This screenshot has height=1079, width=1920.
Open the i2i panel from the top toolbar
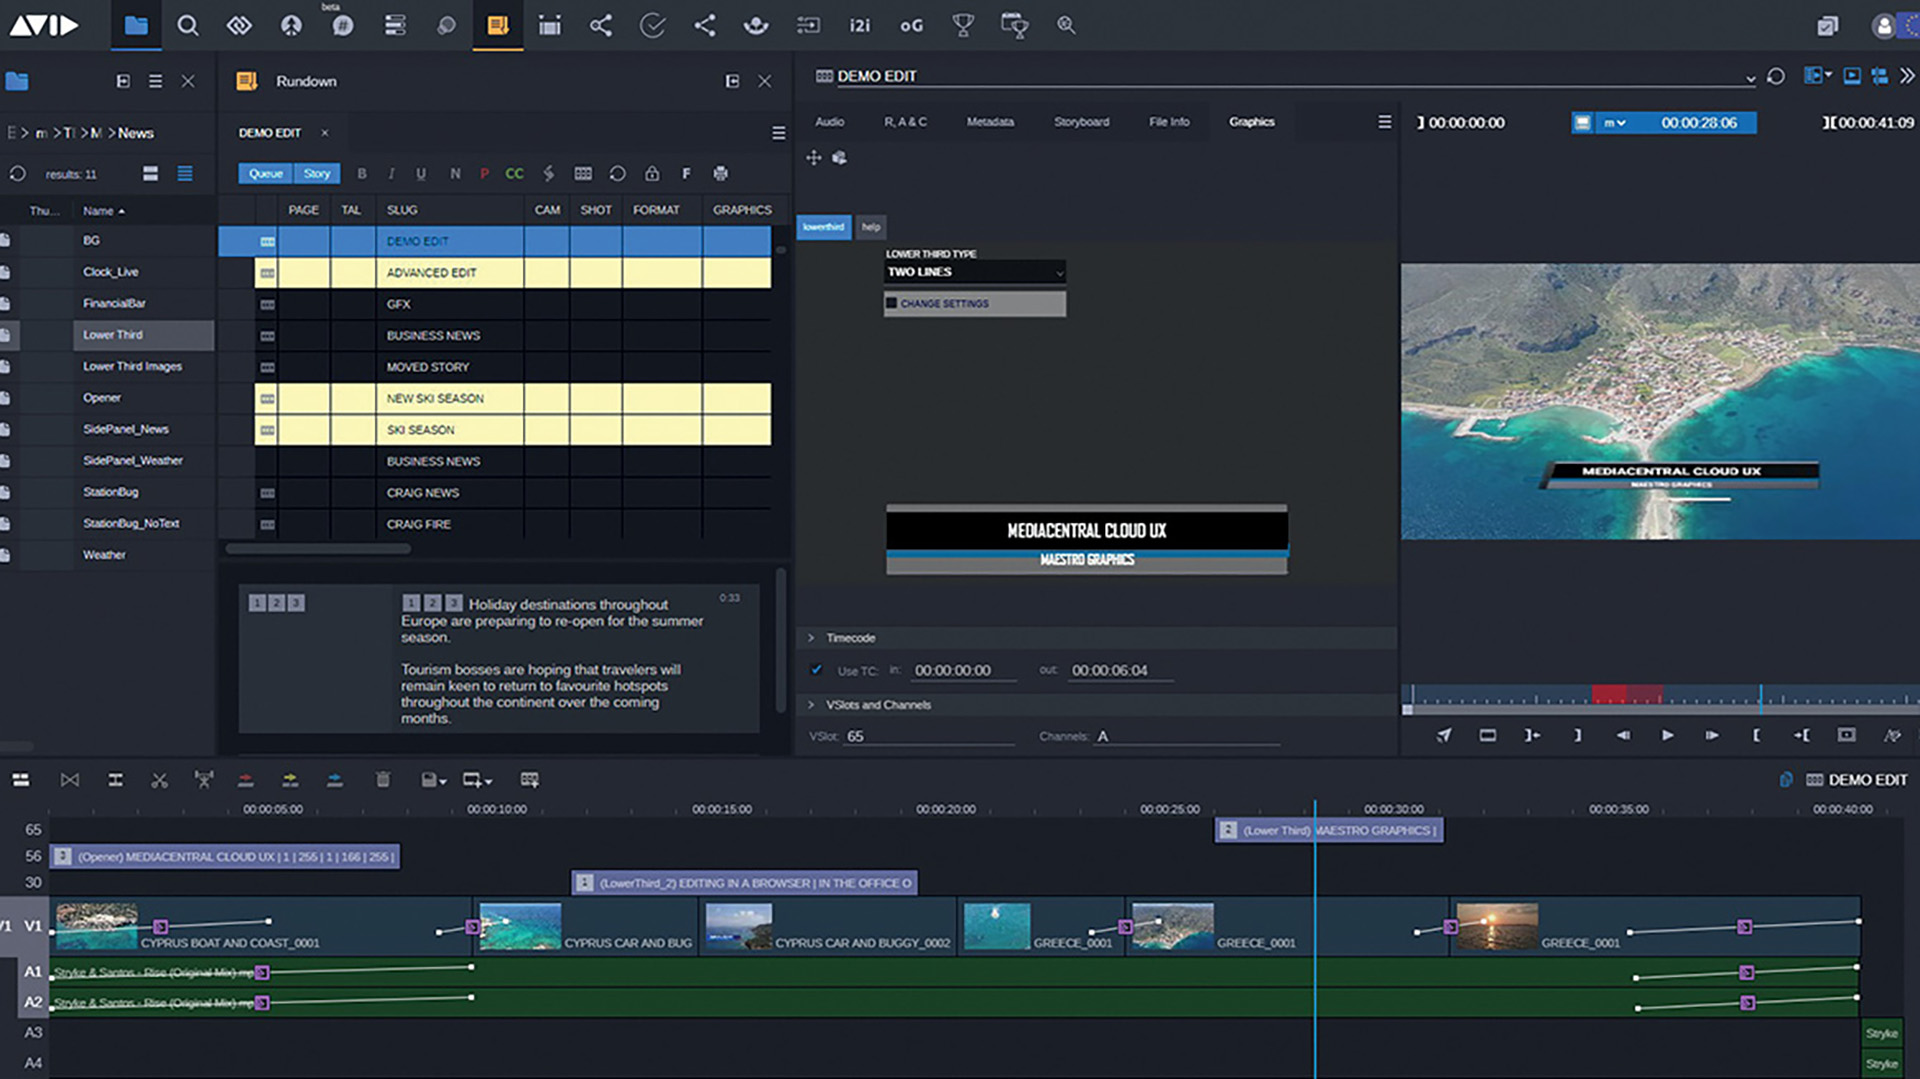click(x=859, y=26)
